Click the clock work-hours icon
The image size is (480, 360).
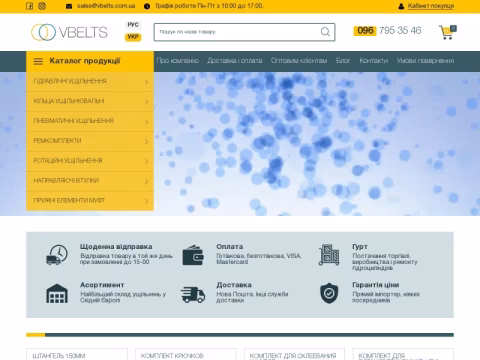pyautogui.click(x=147, y=6)
